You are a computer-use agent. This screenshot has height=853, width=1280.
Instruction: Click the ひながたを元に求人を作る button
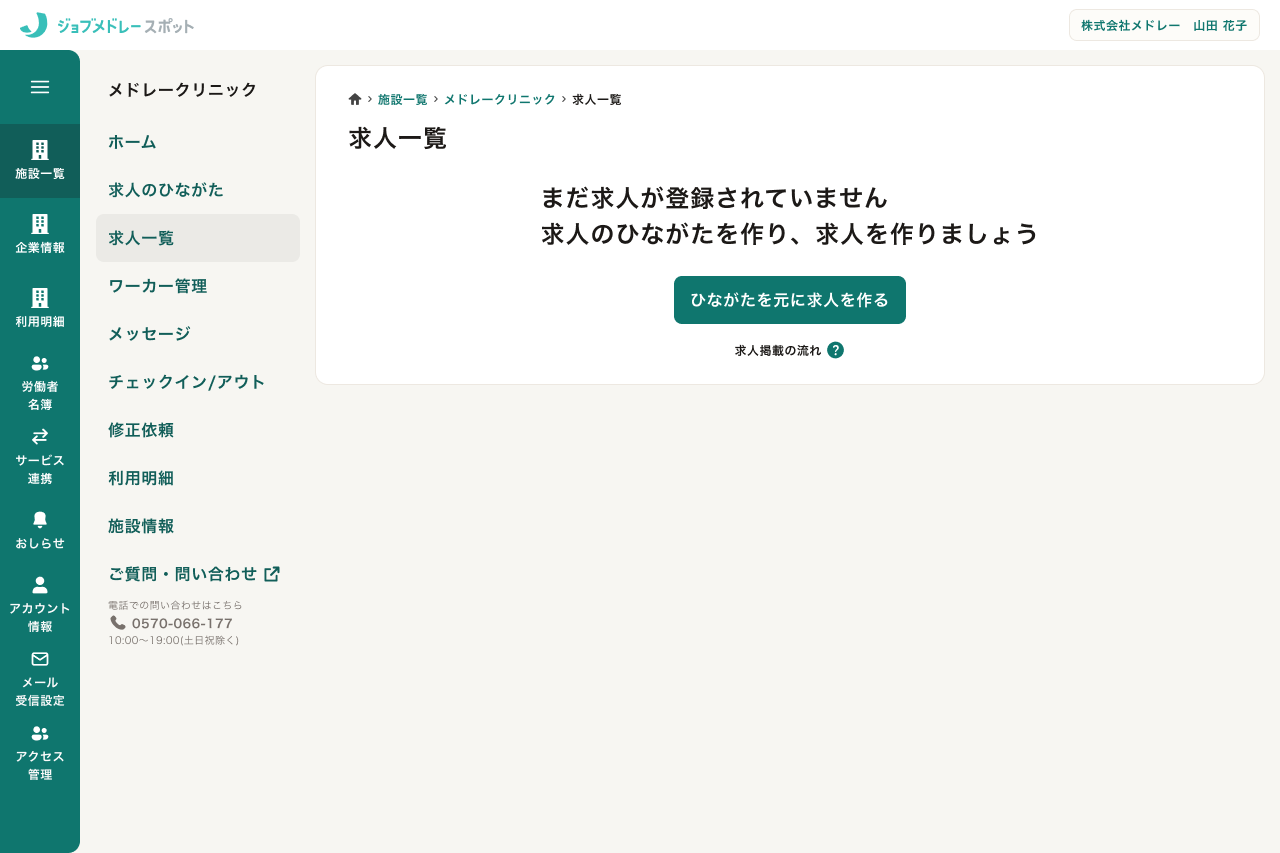pos(790,300)
